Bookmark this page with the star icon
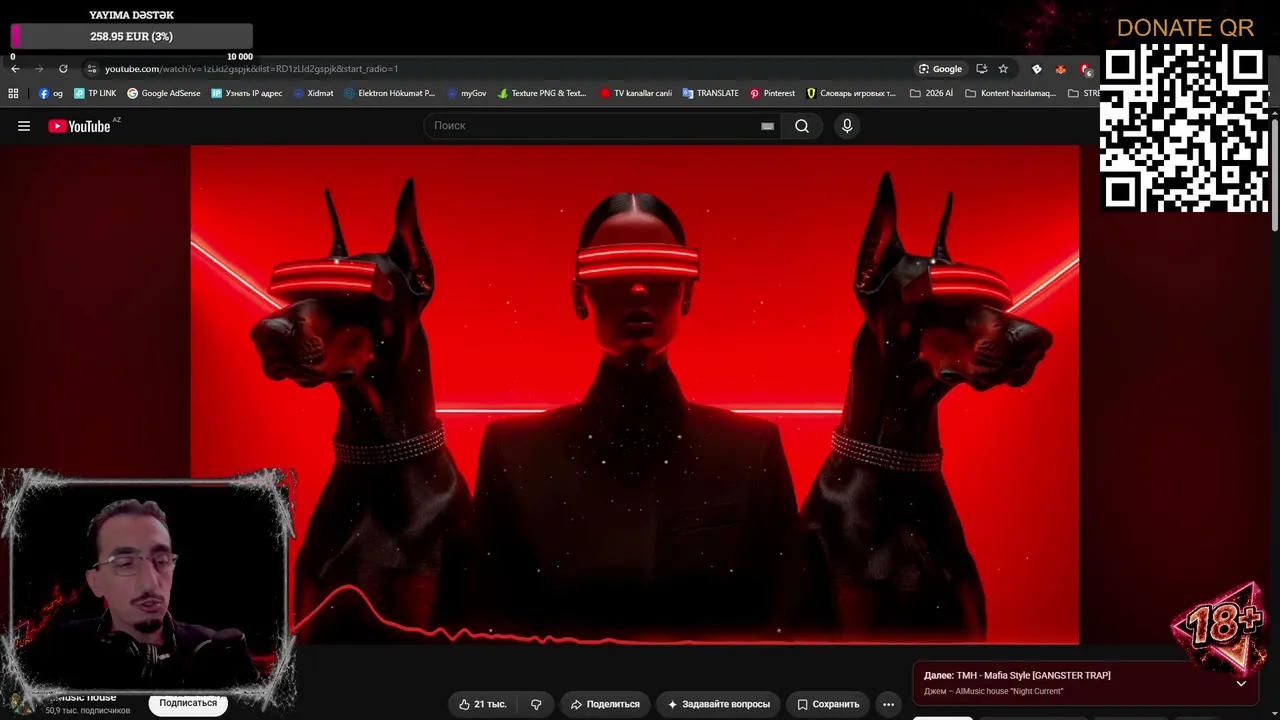This screenshot has height=720, width=1280. [x=1003, y=69]
